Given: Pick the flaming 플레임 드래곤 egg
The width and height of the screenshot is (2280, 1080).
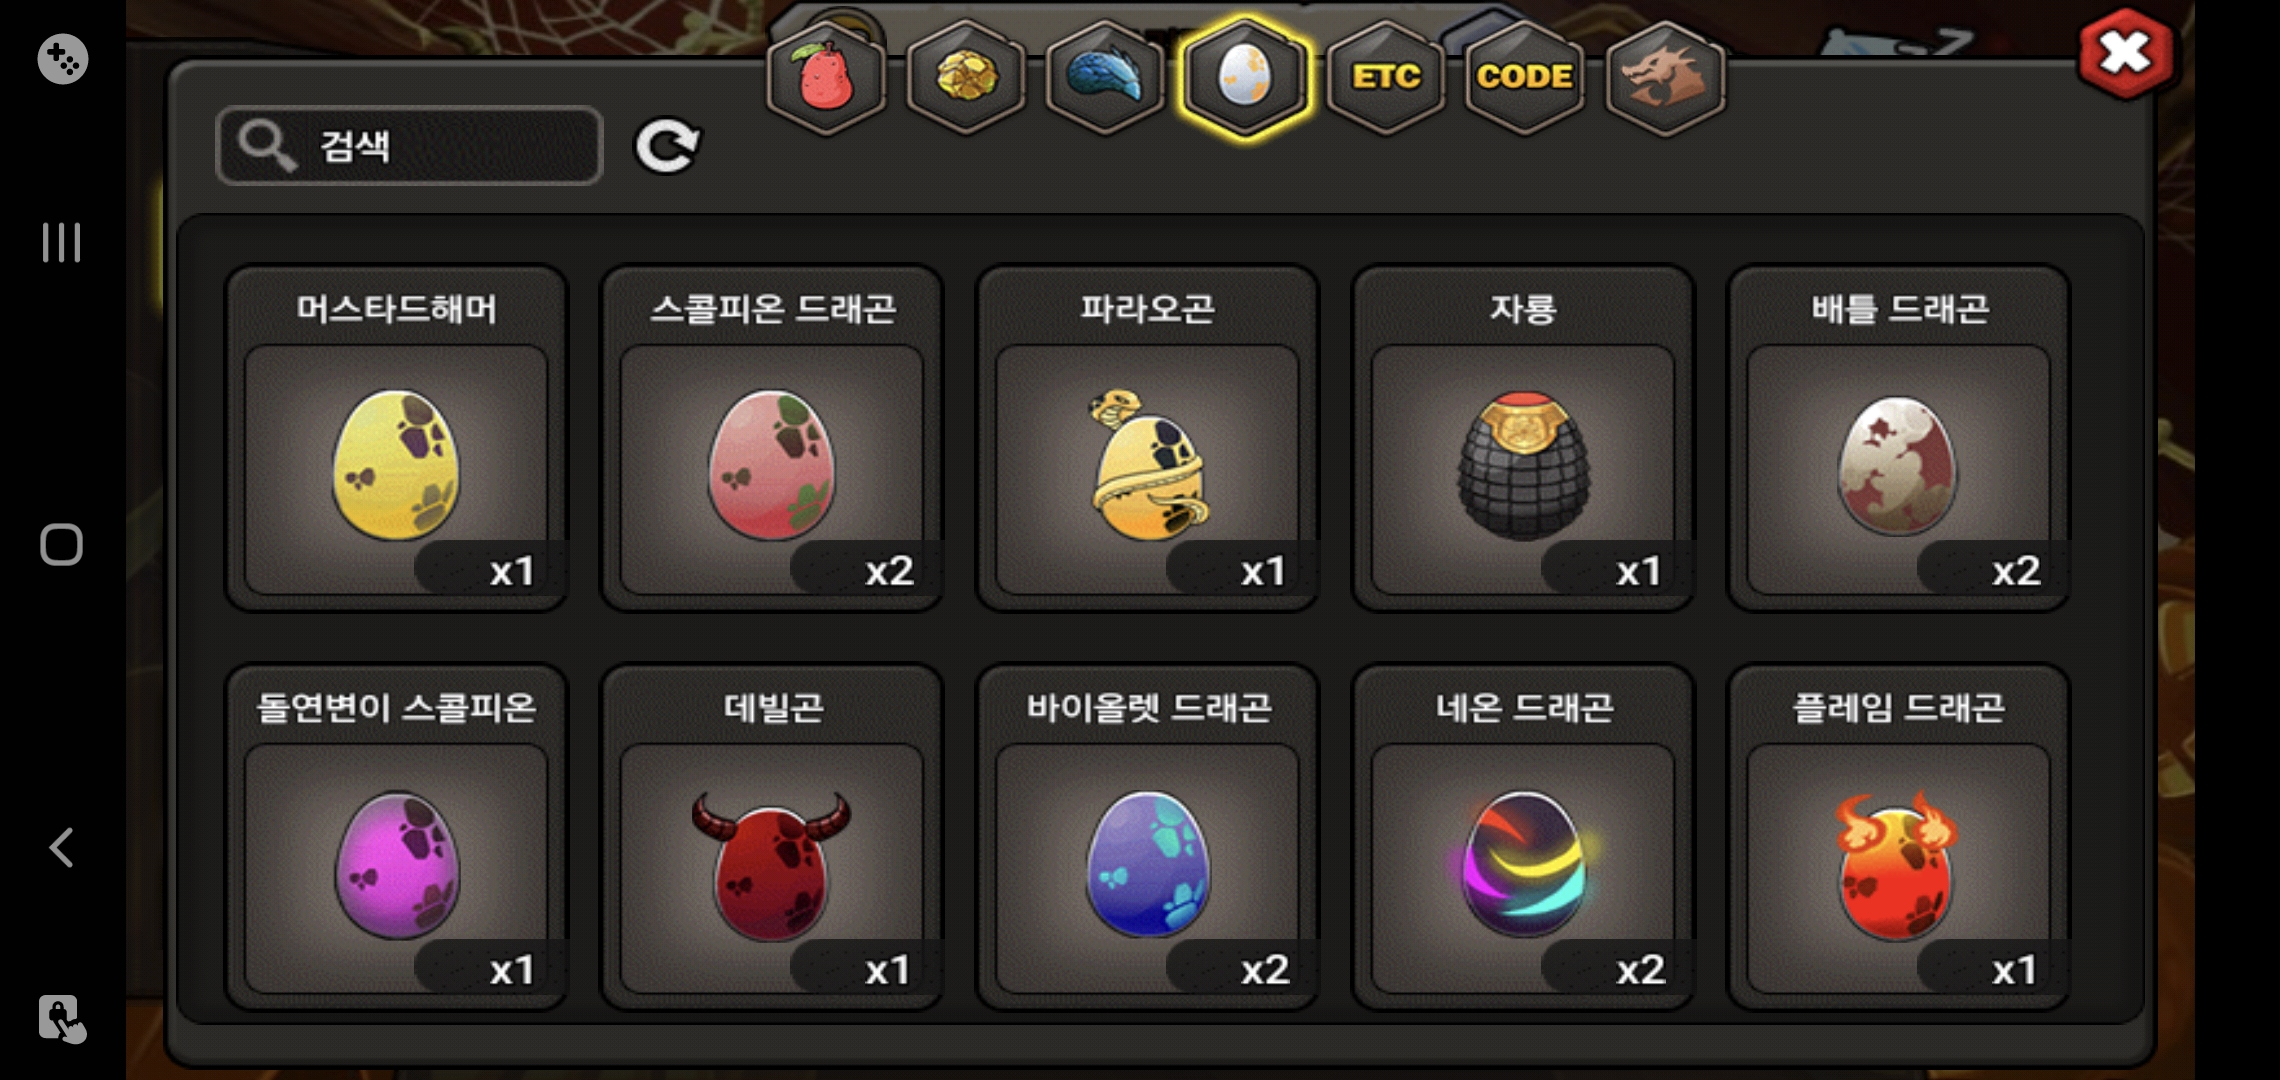Looking at the screenshot, I should tap(1898, 837).
